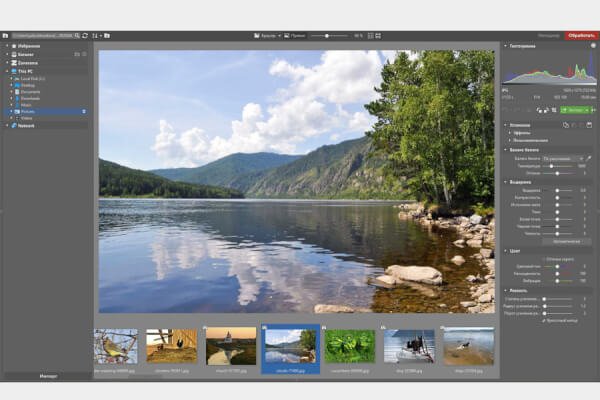Select the rooster thumbnail in filmstrip
This screenshot has height=400, width=600.
[171, 346]
